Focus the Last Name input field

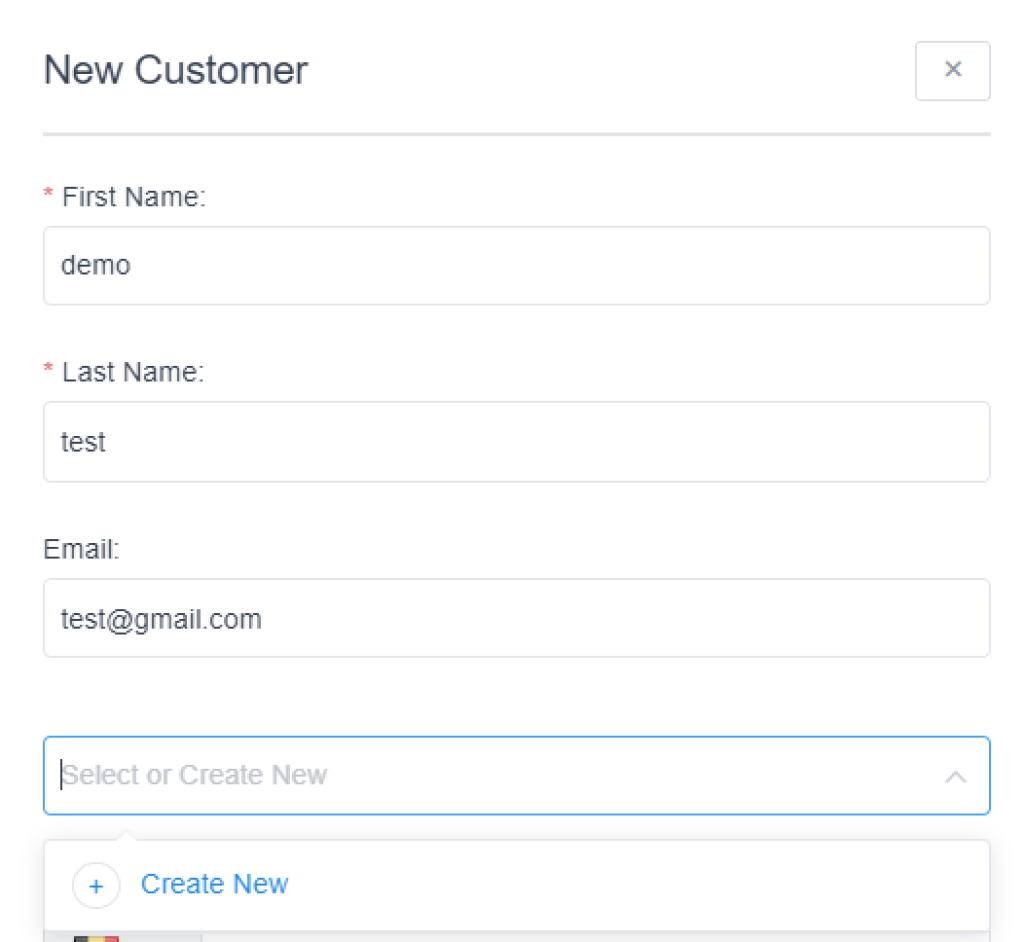point(516,442)
